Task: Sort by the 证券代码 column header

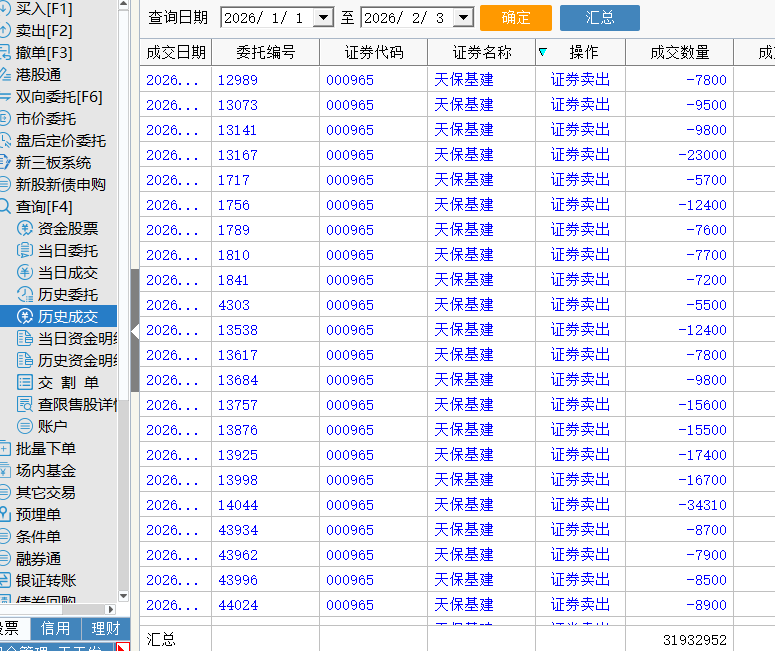Action: click(374, 52)
